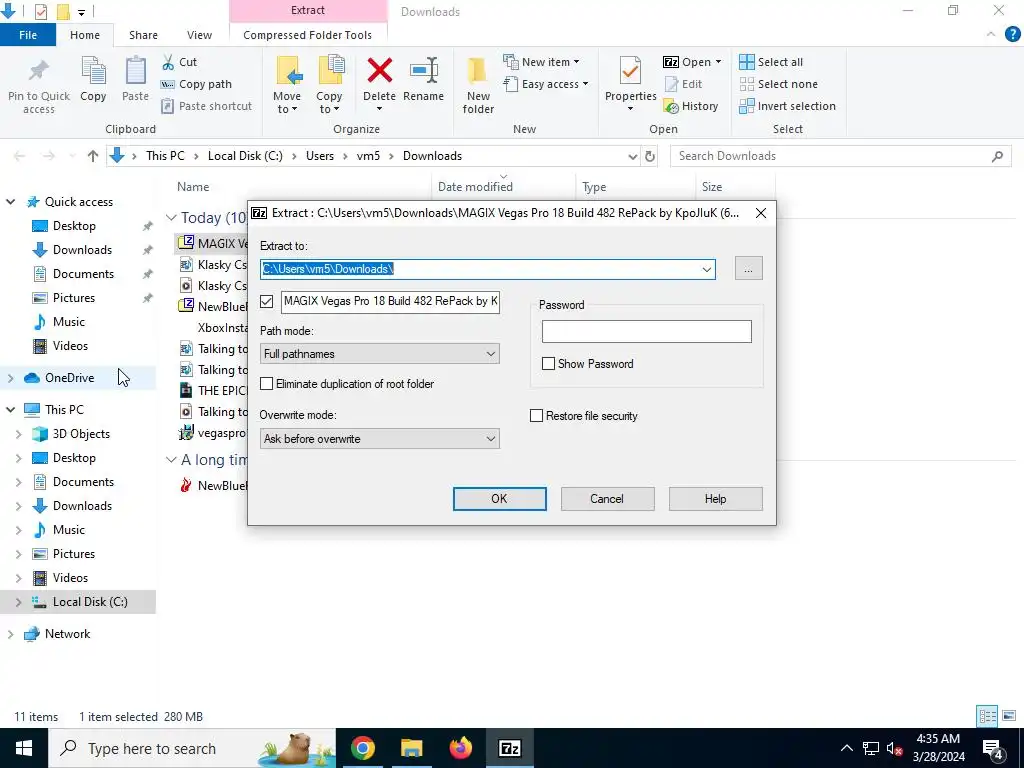
Task: Click the Properties checkmark icon
Action: tap(630, 71)
